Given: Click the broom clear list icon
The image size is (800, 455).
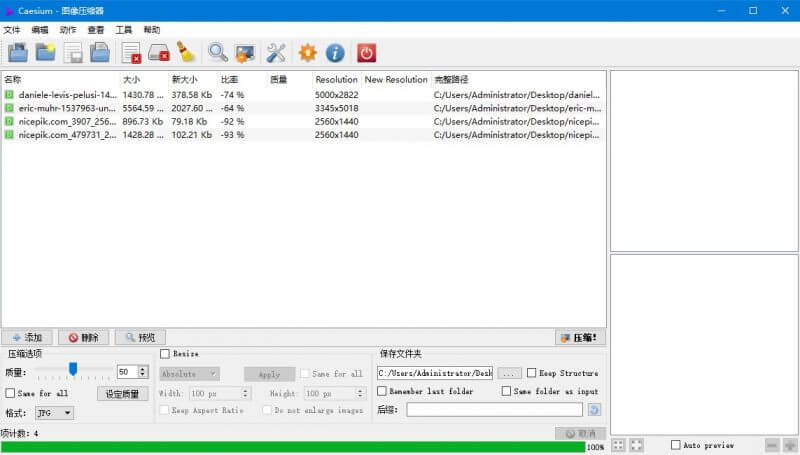Looking at the screenshot, I should click(185, 53).
